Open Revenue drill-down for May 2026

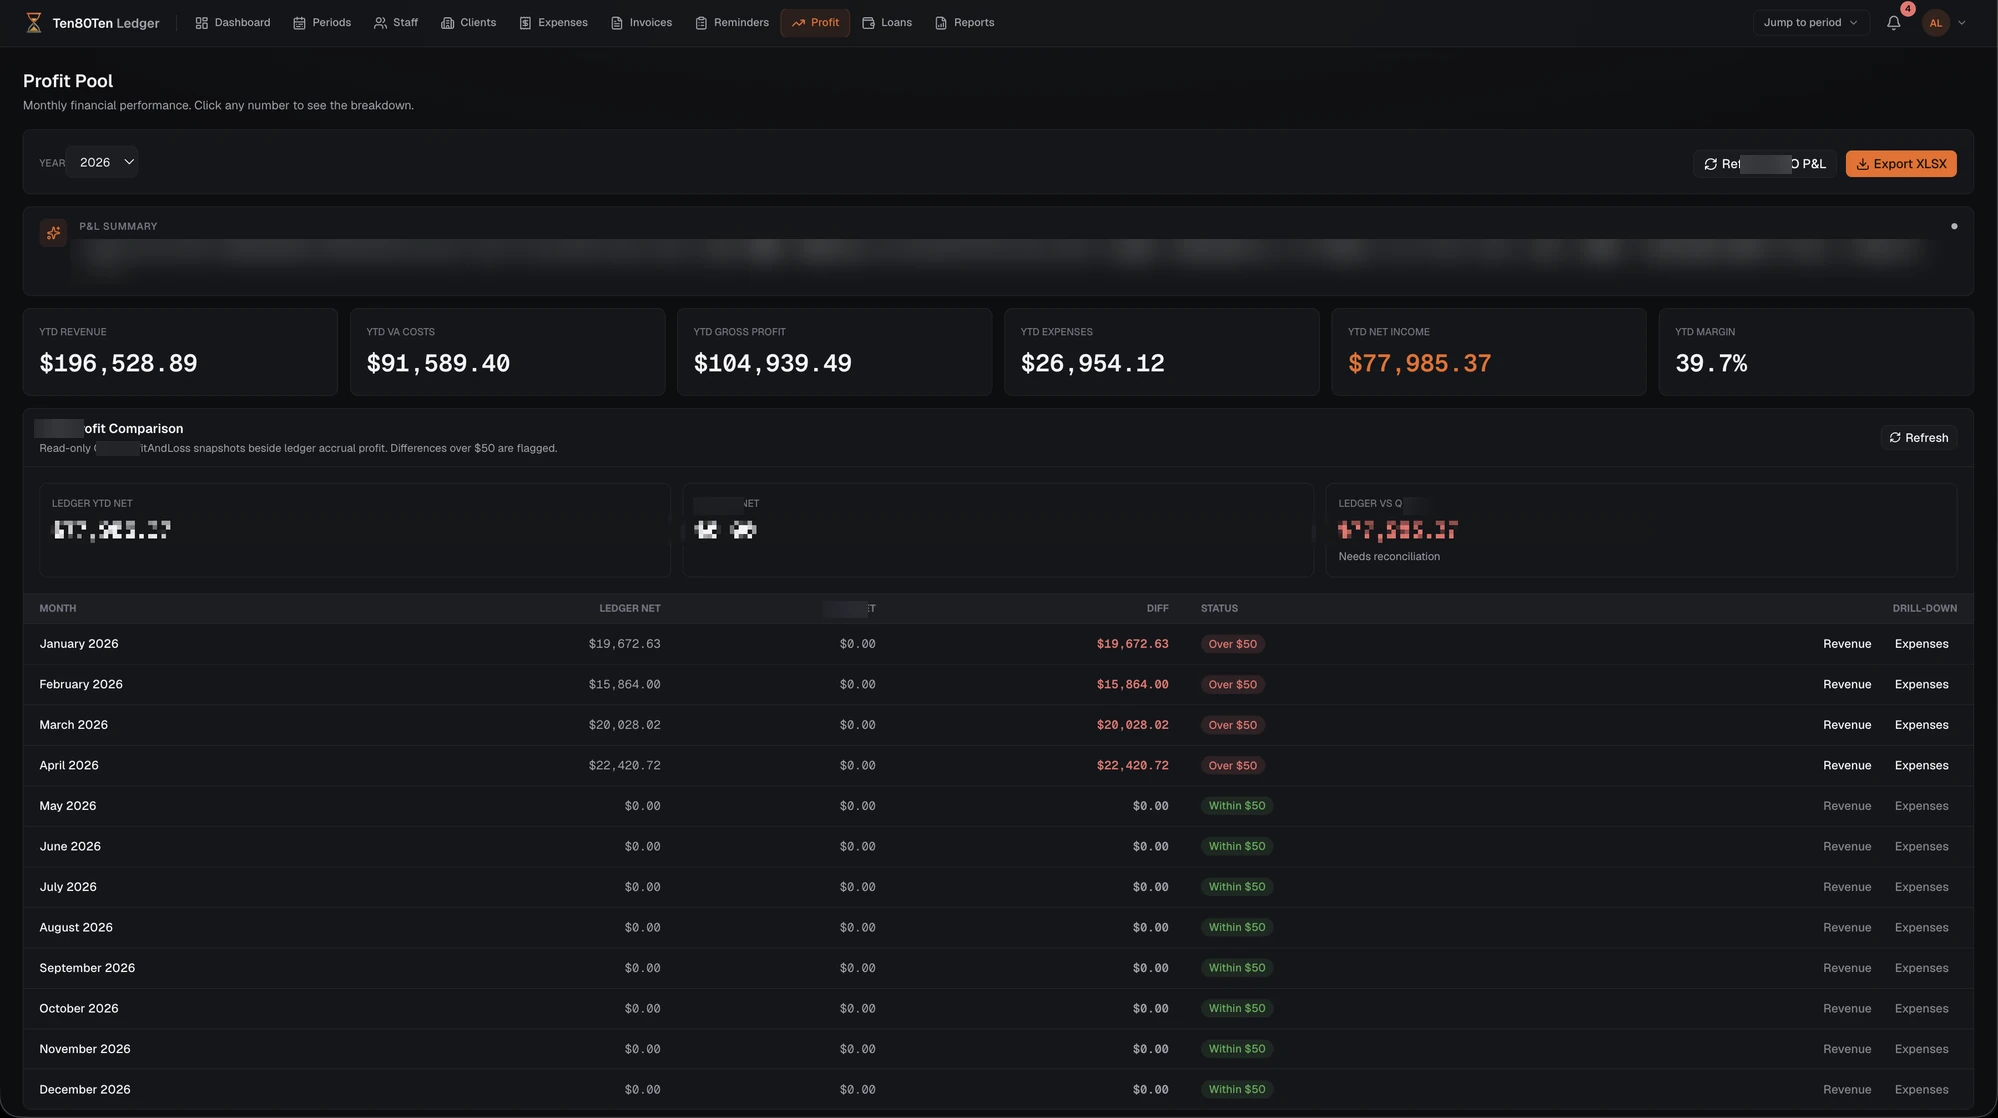coord(1847,806)
